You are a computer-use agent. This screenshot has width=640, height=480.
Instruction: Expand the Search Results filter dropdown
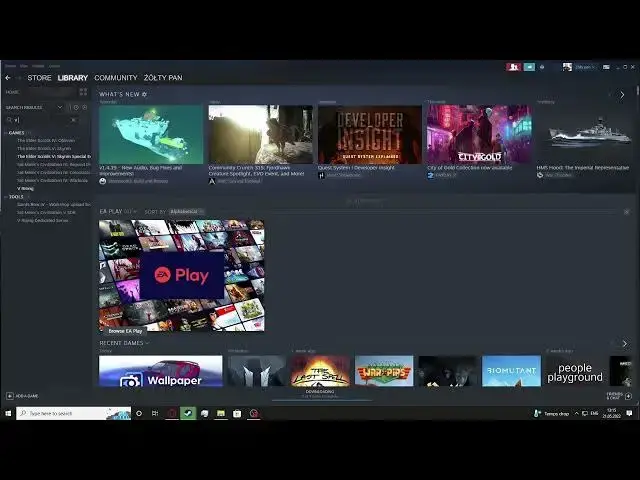[x=60, y=107]
